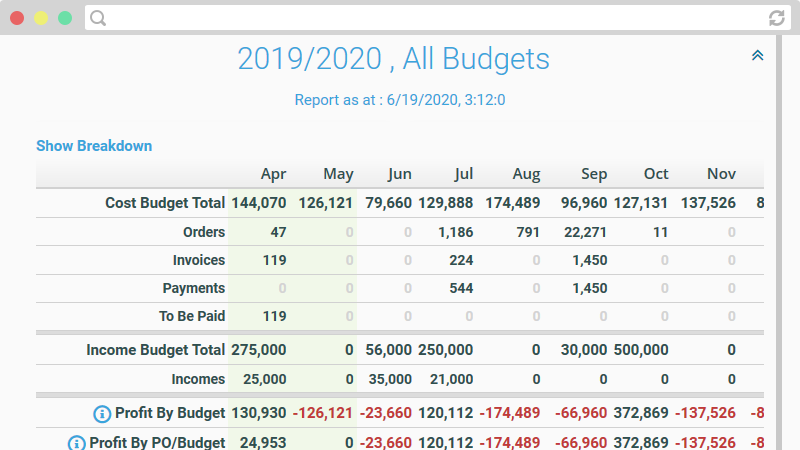Click the To Be Paid row label
Viewport: 800px width, 450px height.
(x=192, y=316)
